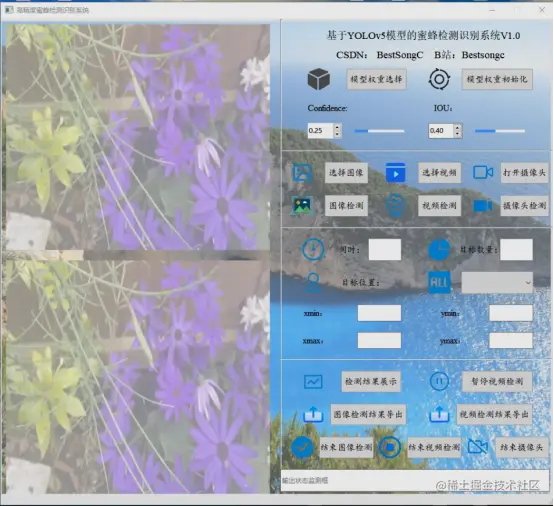Click the location pin target position icon
554x506 pixels.
(313, 282)
